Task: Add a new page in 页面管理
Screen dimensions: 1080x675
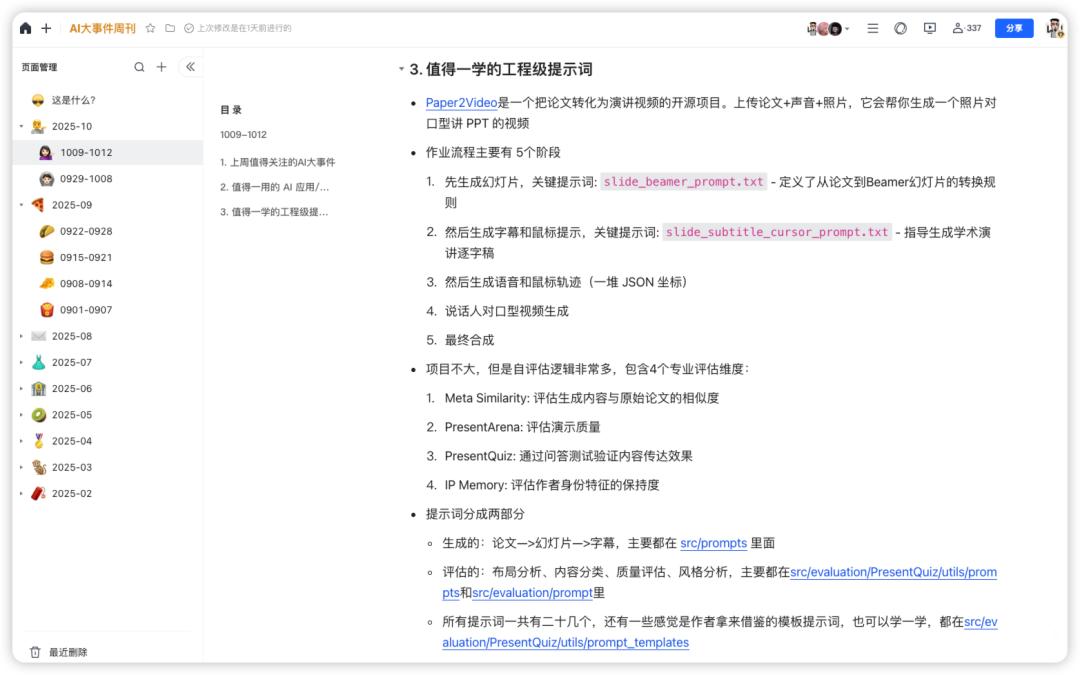Action: click(161, 67)
